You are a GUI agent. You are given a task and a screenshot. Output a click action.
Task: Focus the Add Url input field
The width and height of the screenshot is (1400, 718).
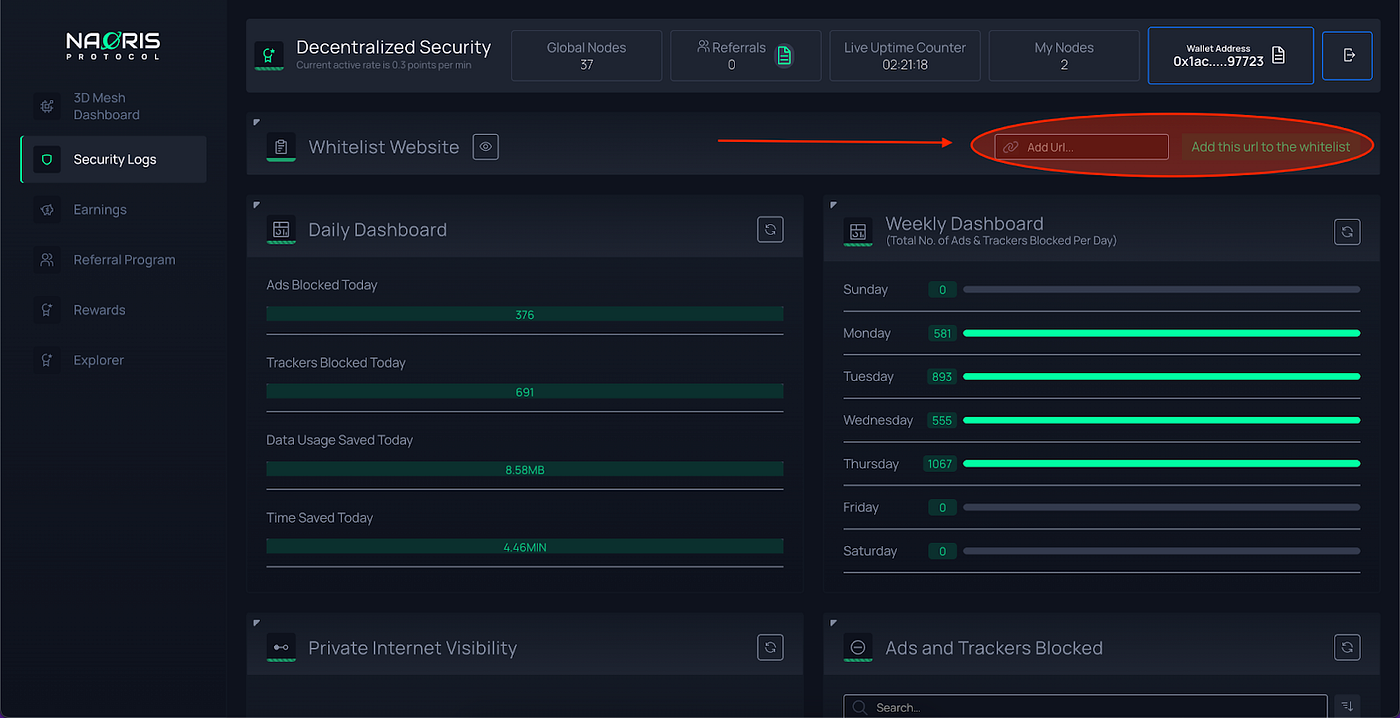pyautogui.click(x=1081, y=147)
